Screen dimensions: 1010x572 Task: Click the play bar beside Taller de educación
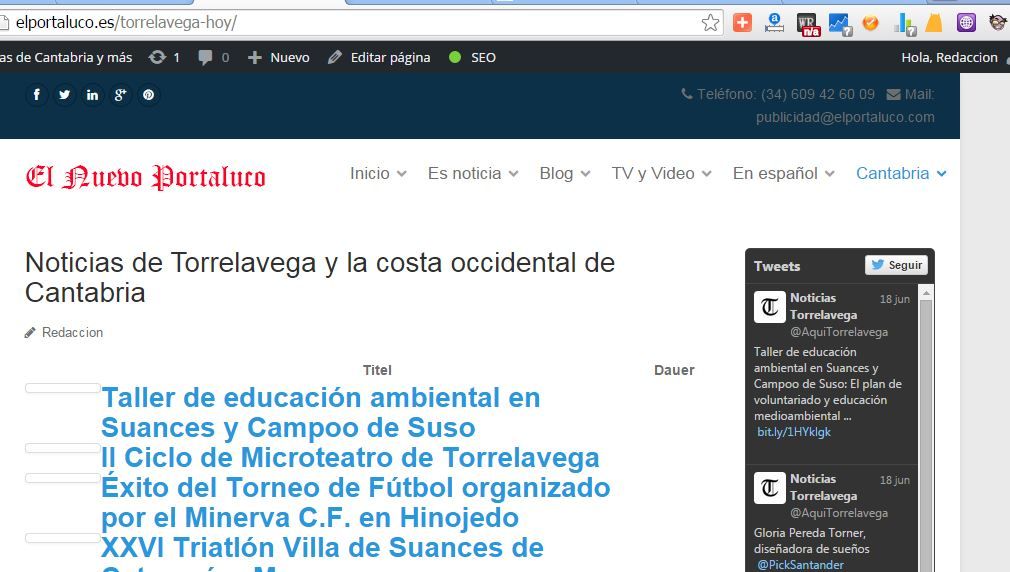(x=62, y=388)
